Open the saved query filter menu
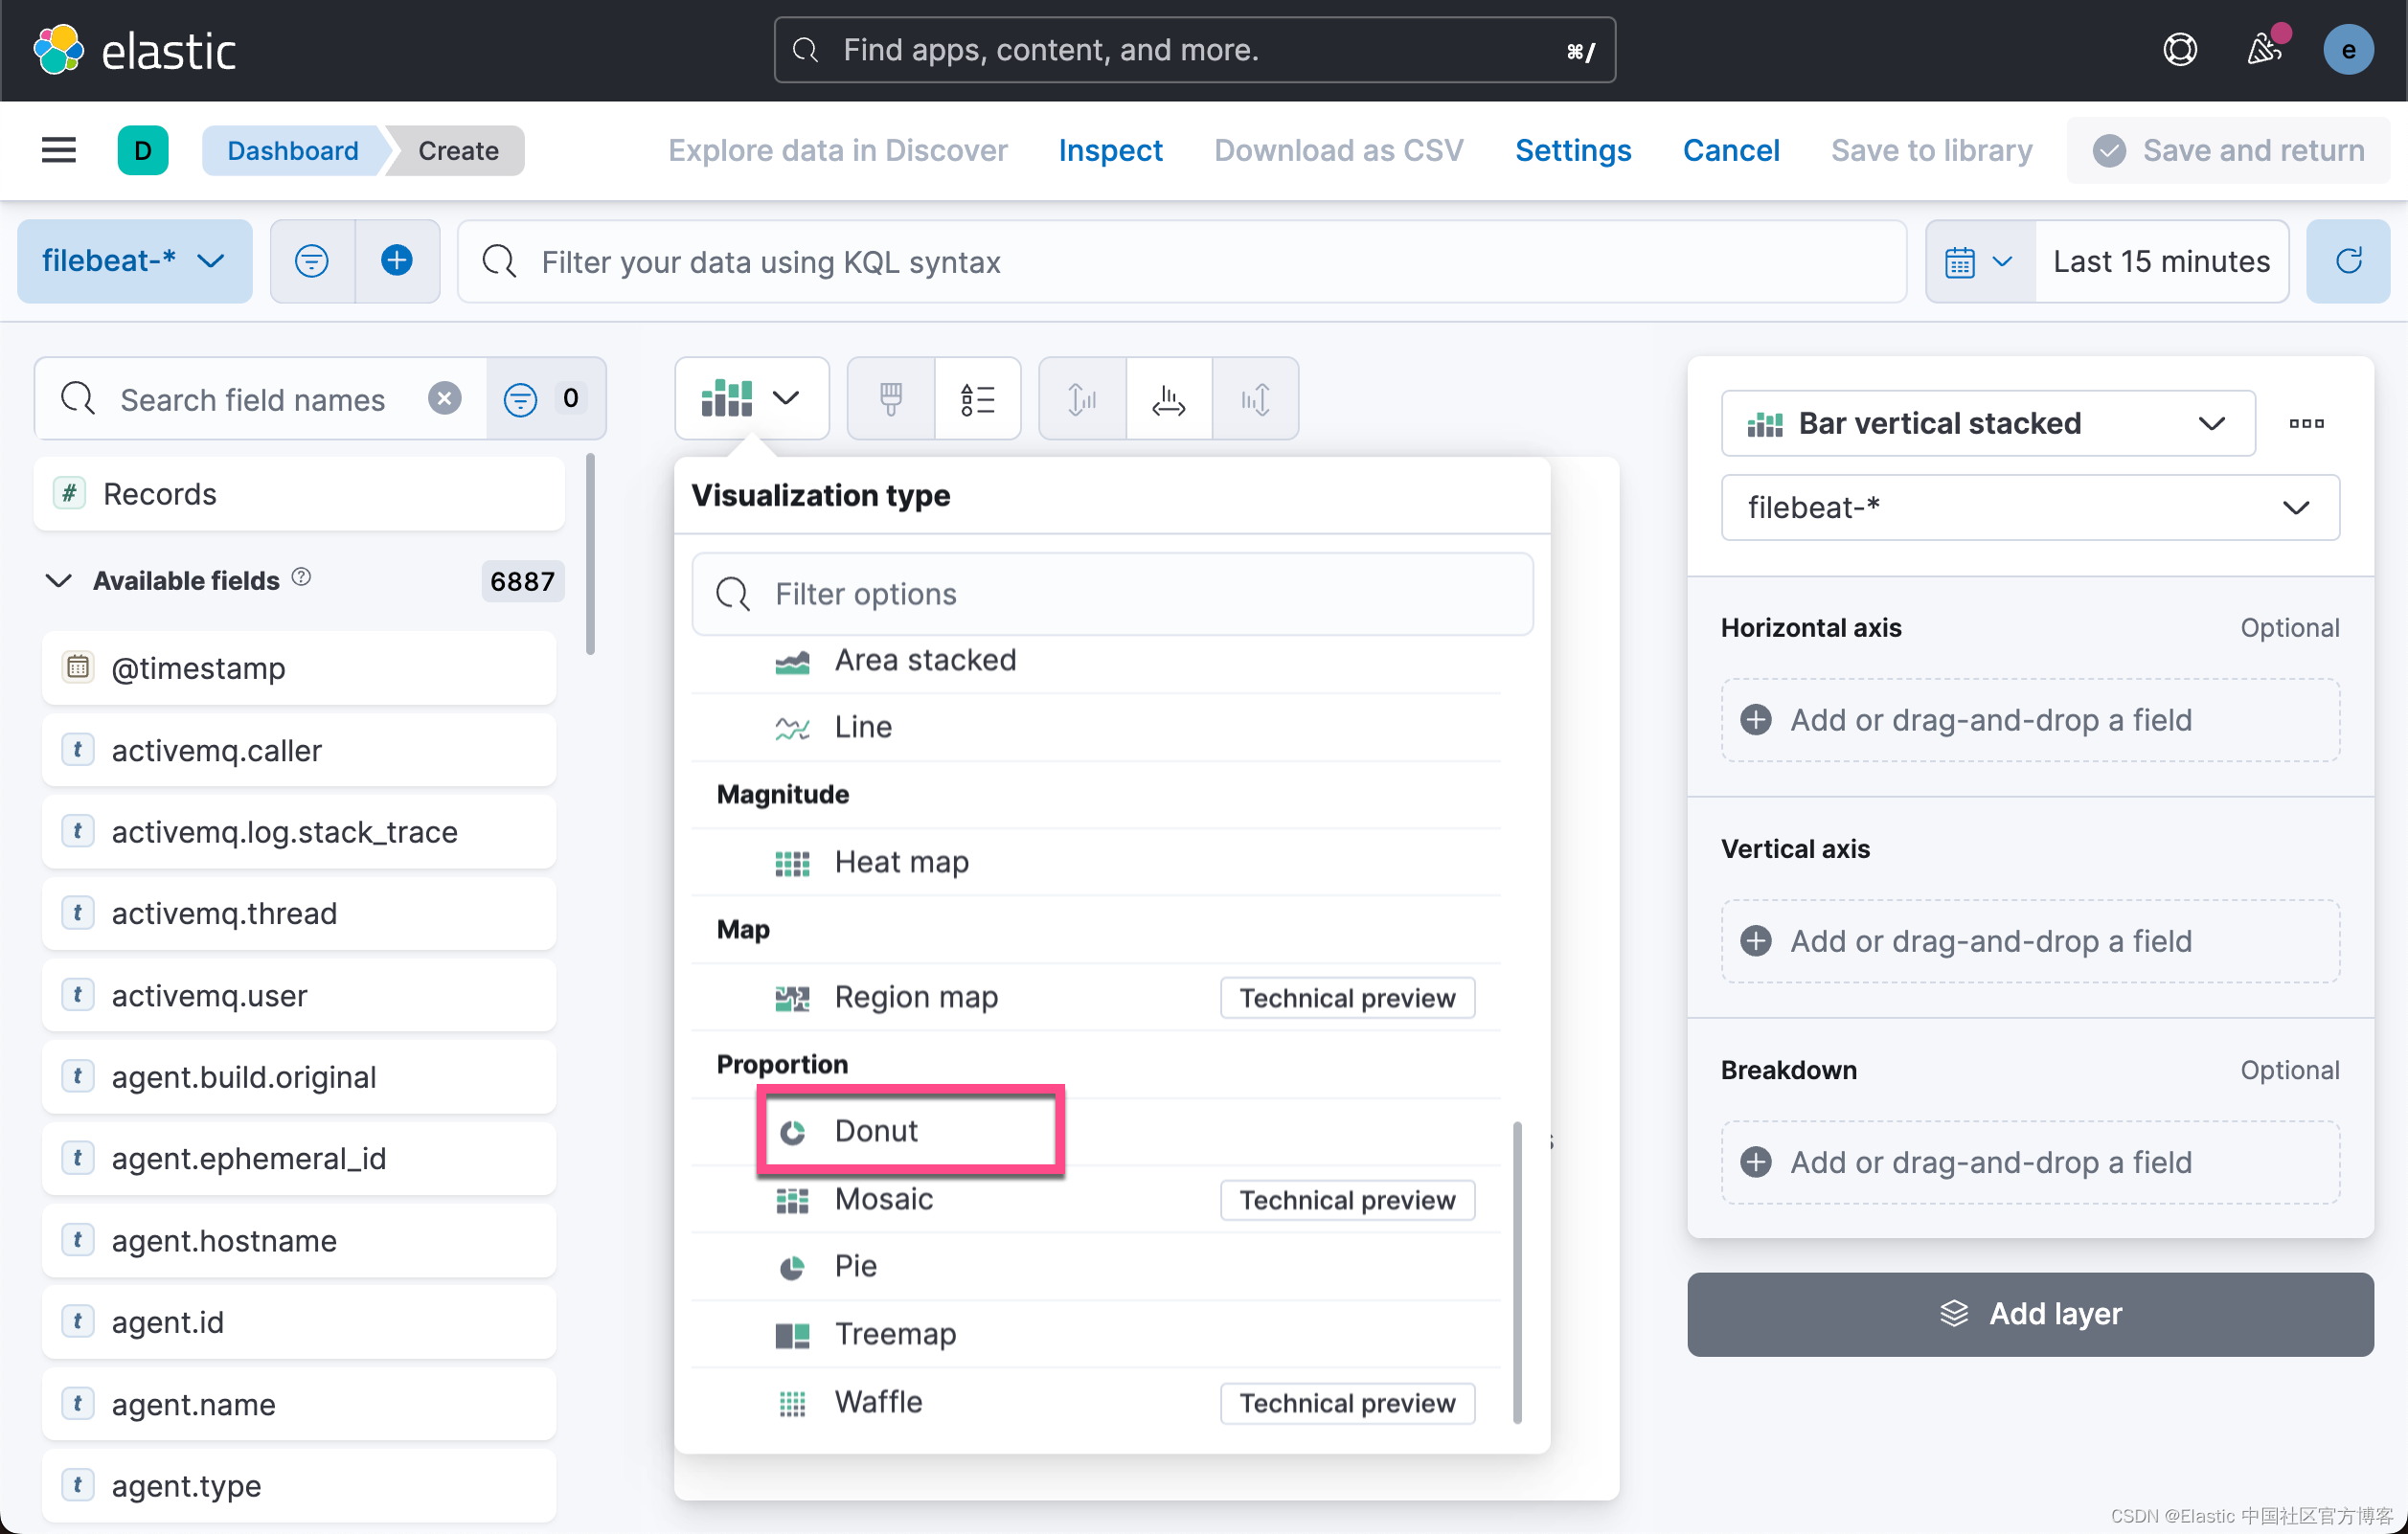The width and height of the screenshot is (2408, 1534). pyautogui.click(x=312, y=261)
